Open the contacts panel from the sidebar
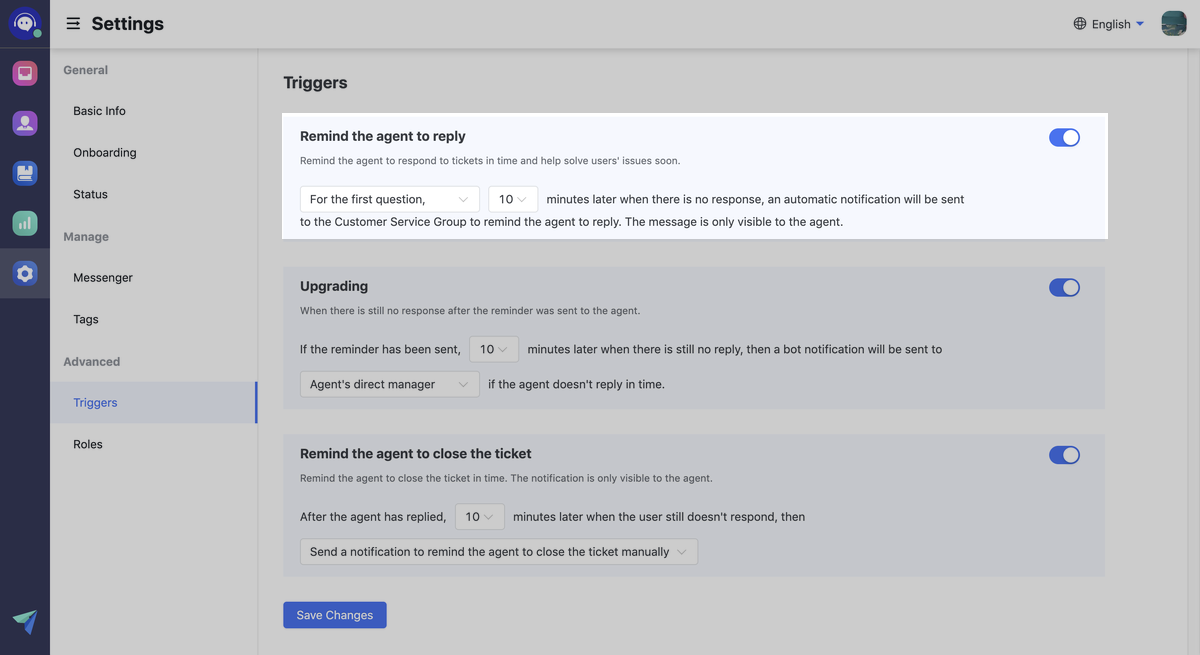The height and width of the screenshot is (655, 1200). click(x=22, y=122)
